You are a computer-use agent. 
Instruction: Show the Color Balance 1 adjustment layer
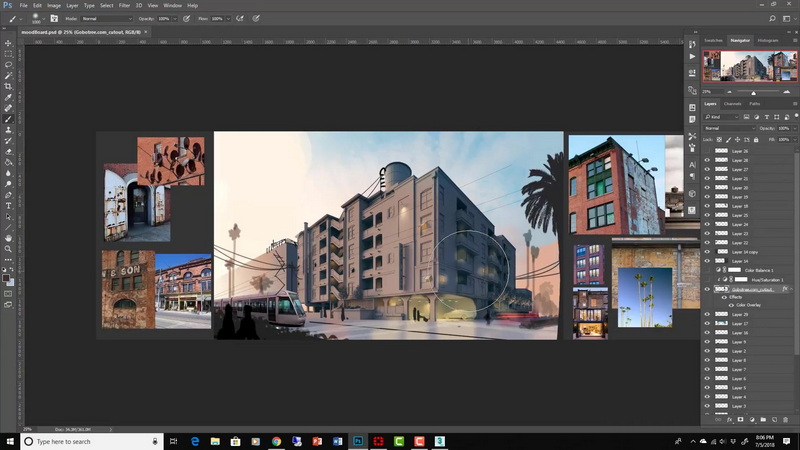[707, 270]
